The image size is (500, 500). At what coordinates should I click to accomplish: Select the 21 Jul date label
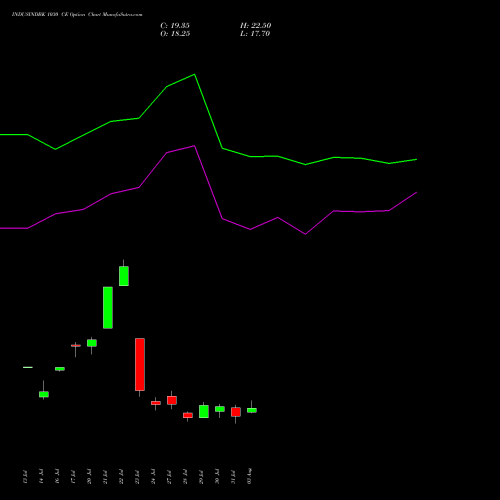pyautogui.click(x=105, y=477)
